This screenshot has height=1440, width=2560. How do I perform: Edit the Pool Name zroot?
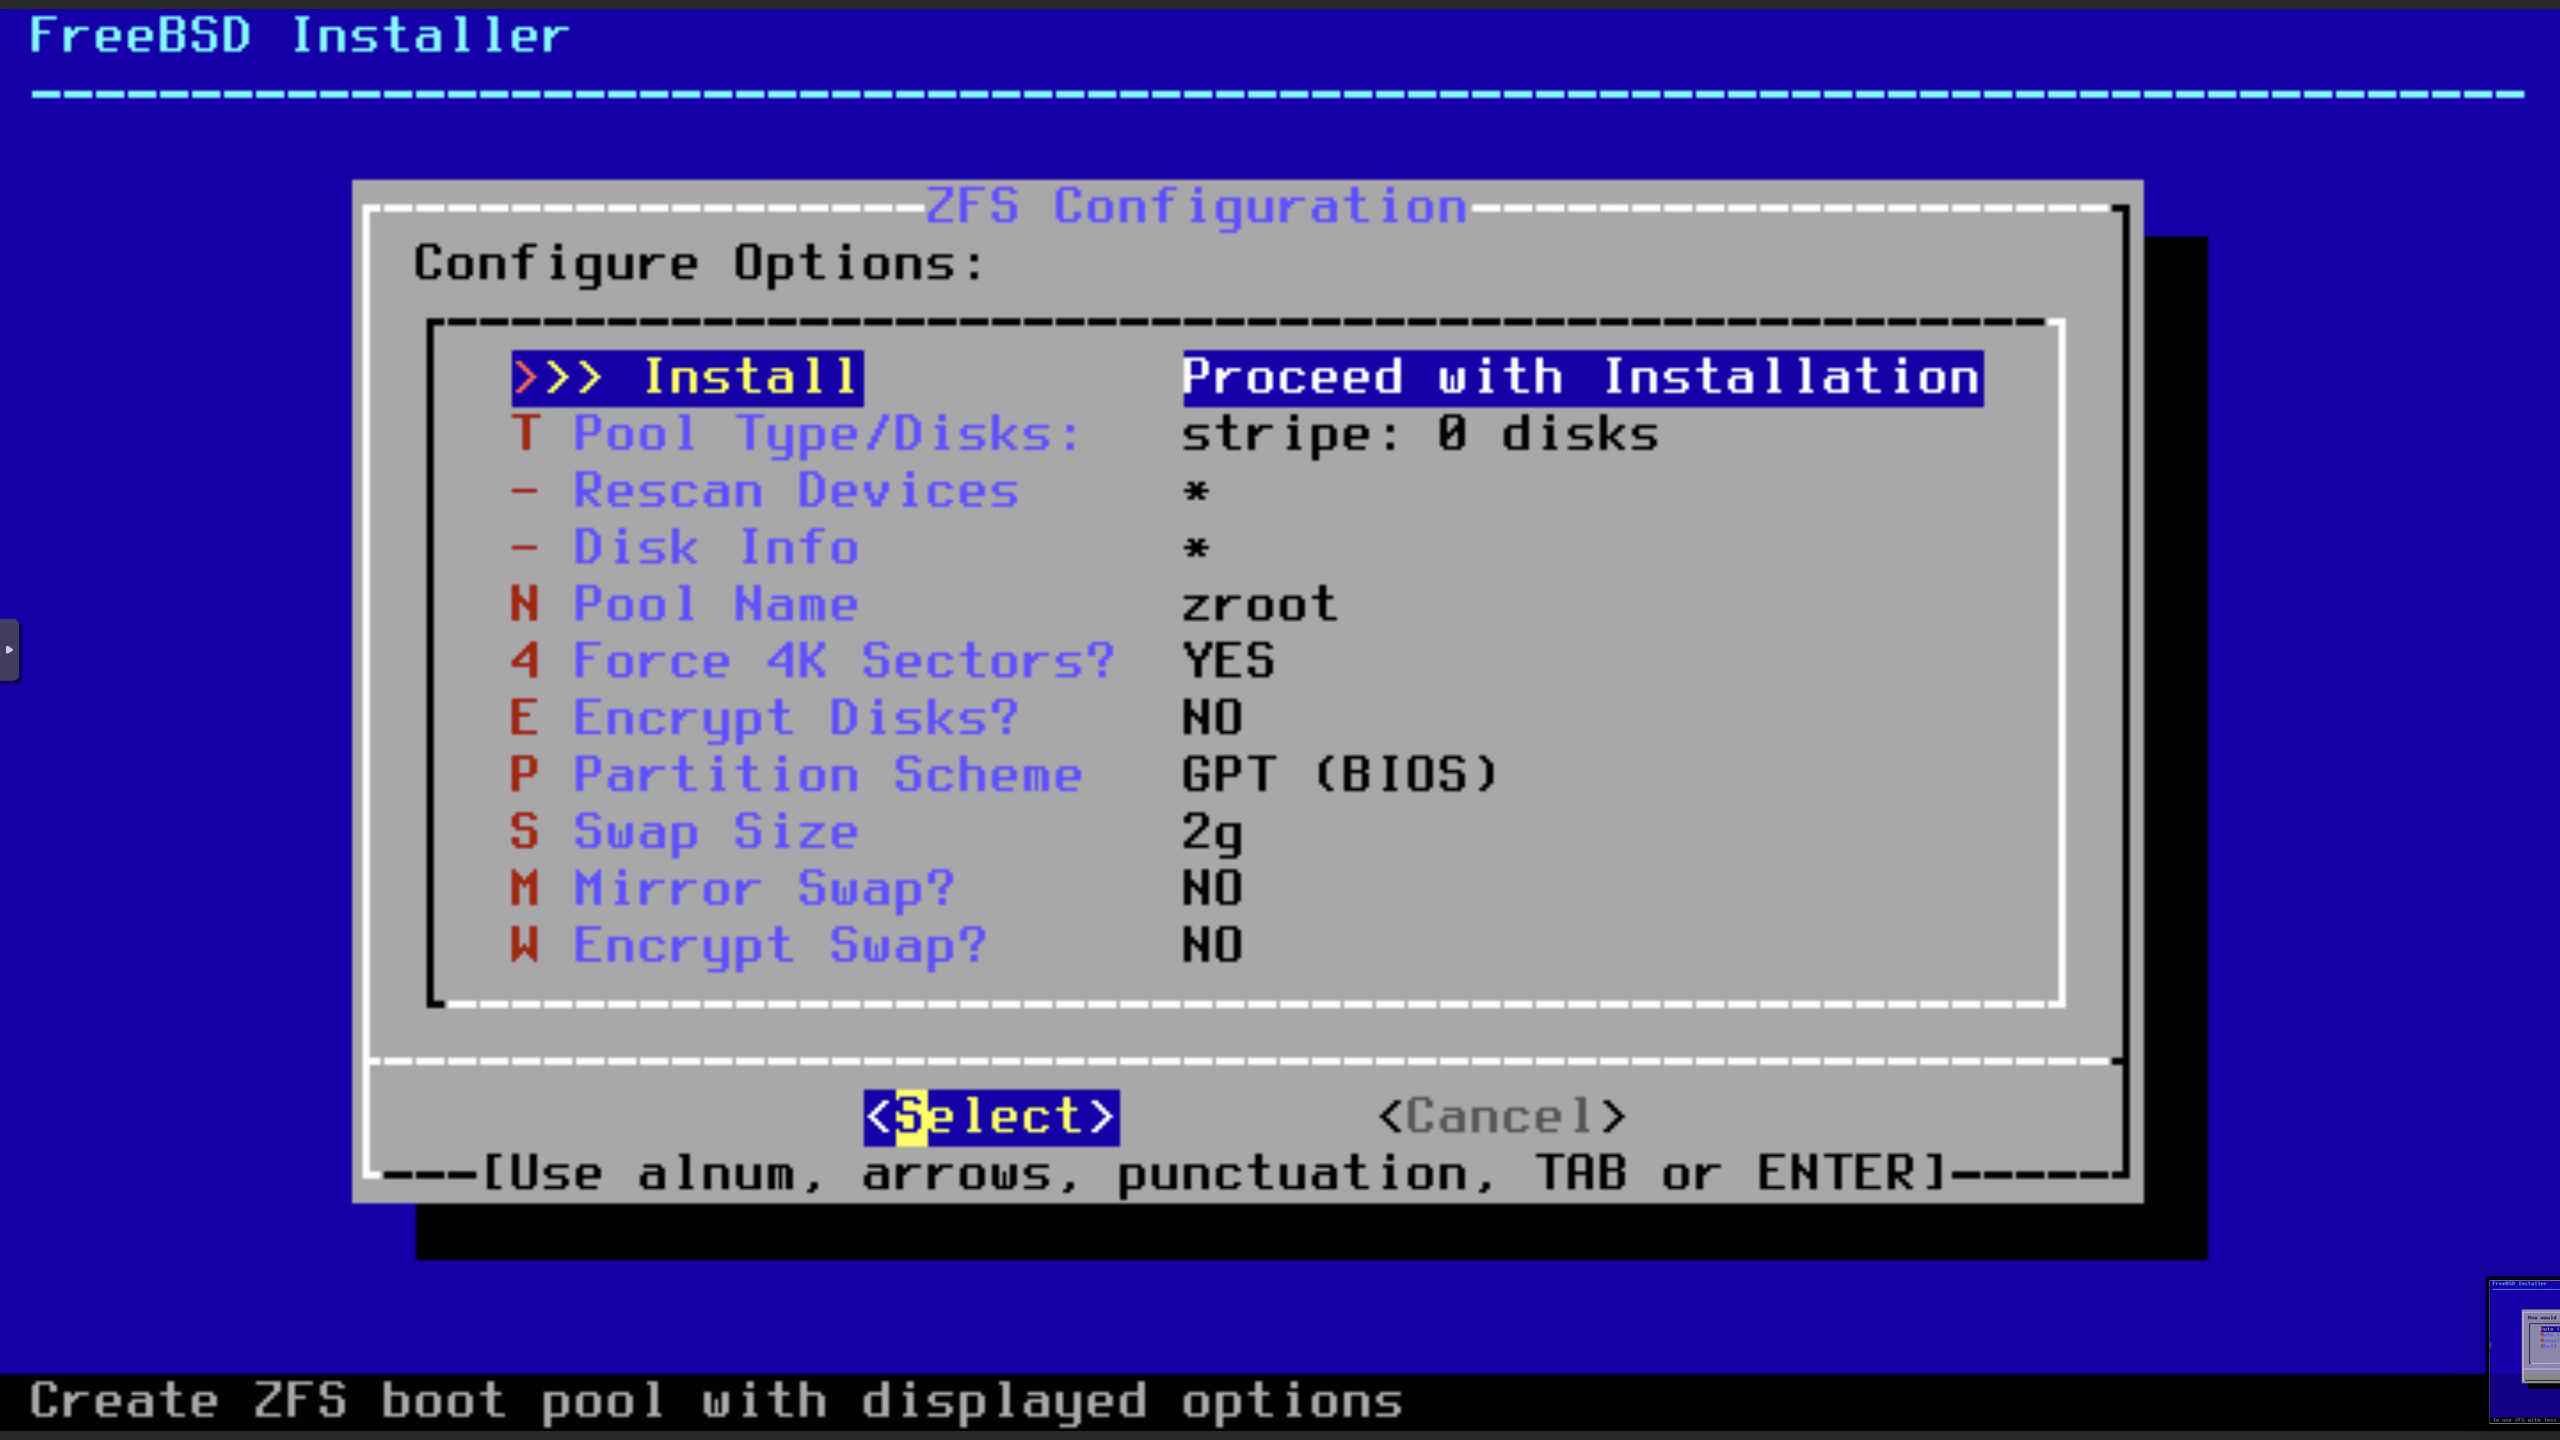coord(715,603)
